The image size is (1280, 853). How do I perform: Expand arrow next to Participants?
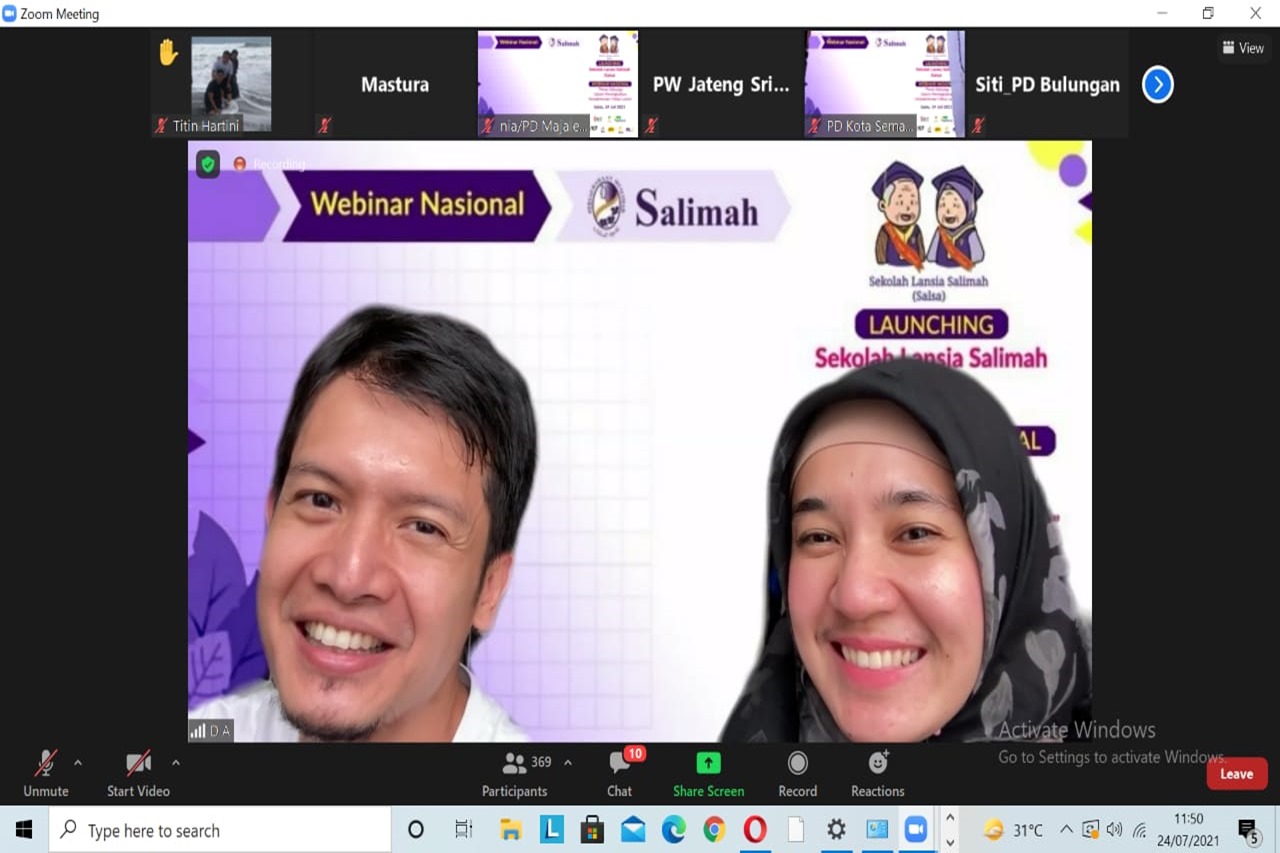[x=568, y=763]
